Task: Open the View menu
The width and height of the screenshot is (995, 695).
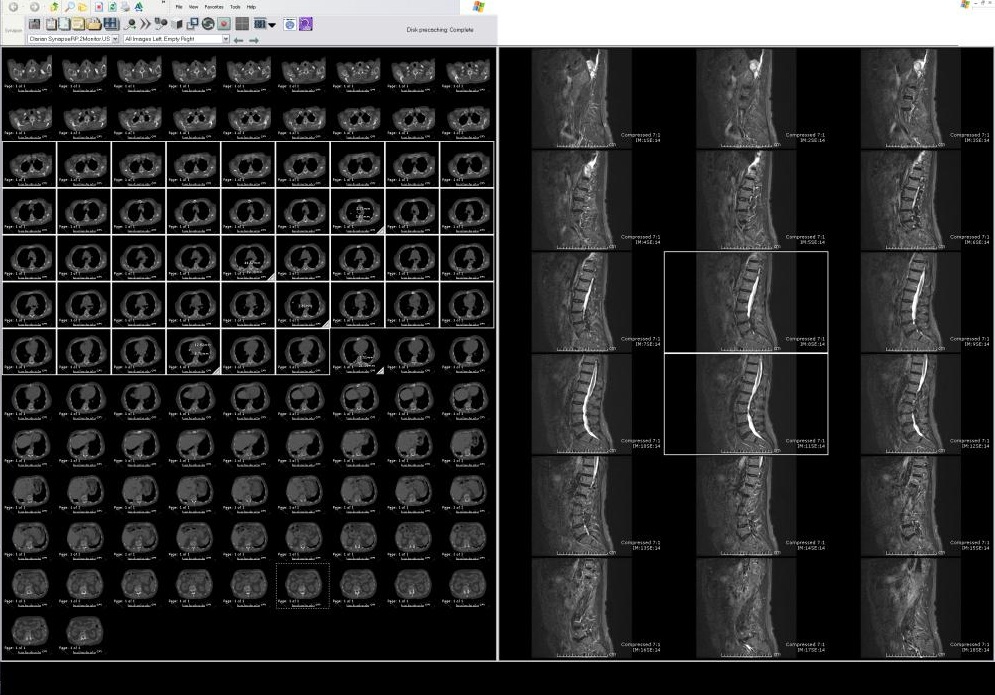Action: pyautogui.click(x=194, y=7)
